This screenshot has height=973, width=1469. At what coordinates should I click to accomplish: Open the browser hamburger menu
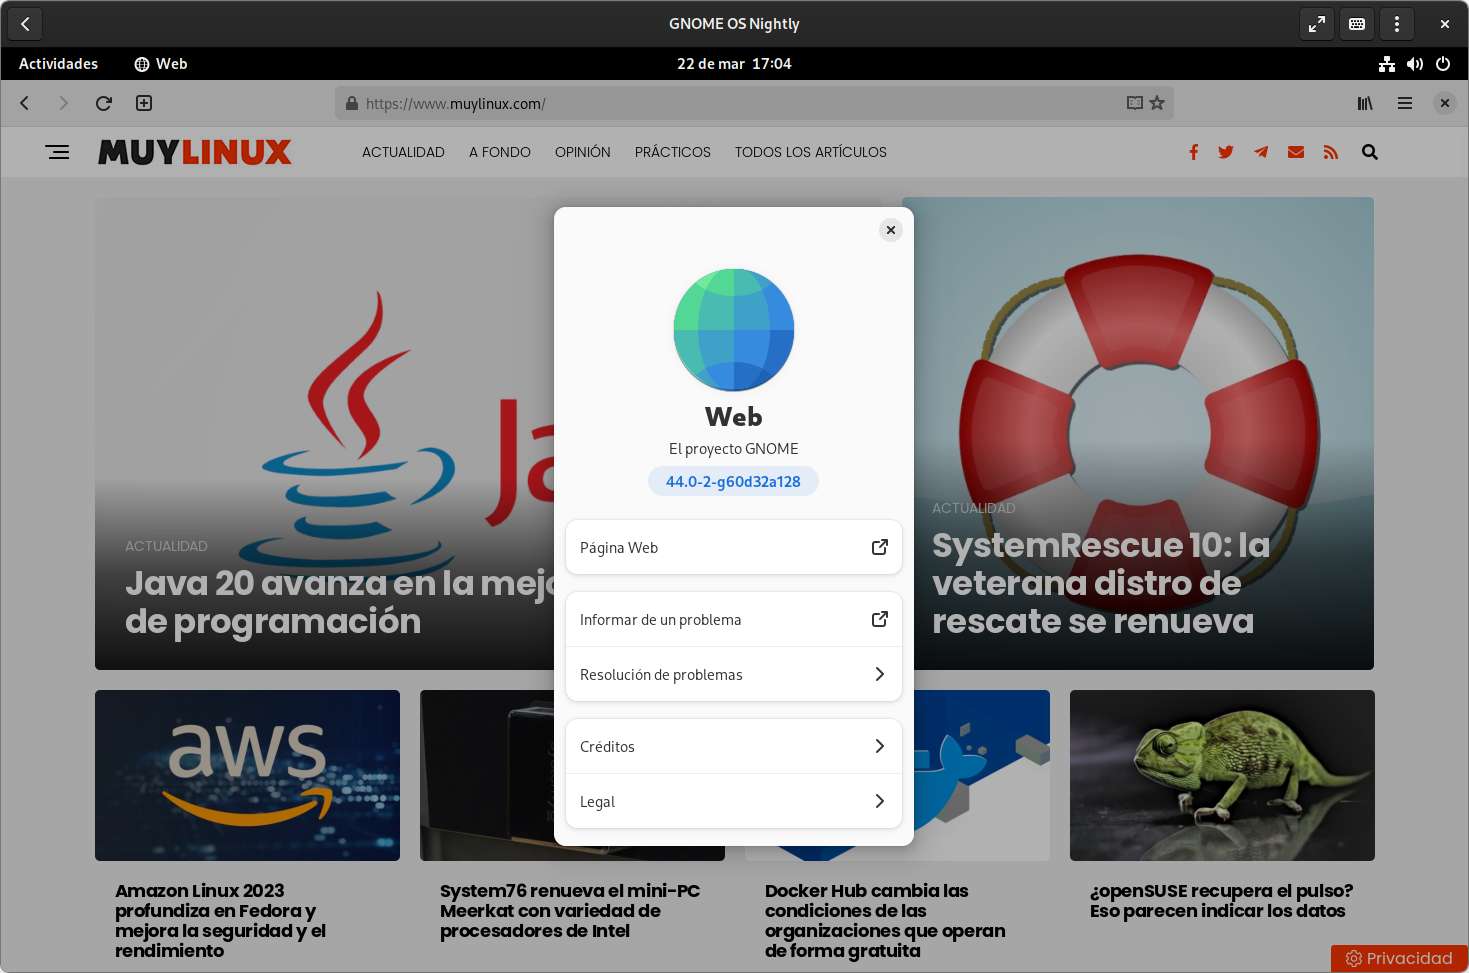[1405, 103]
